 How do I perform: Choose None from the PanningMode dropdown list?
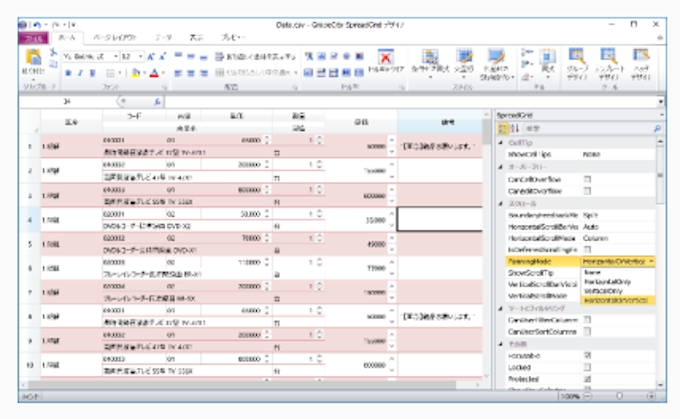[x=590, y=272]
